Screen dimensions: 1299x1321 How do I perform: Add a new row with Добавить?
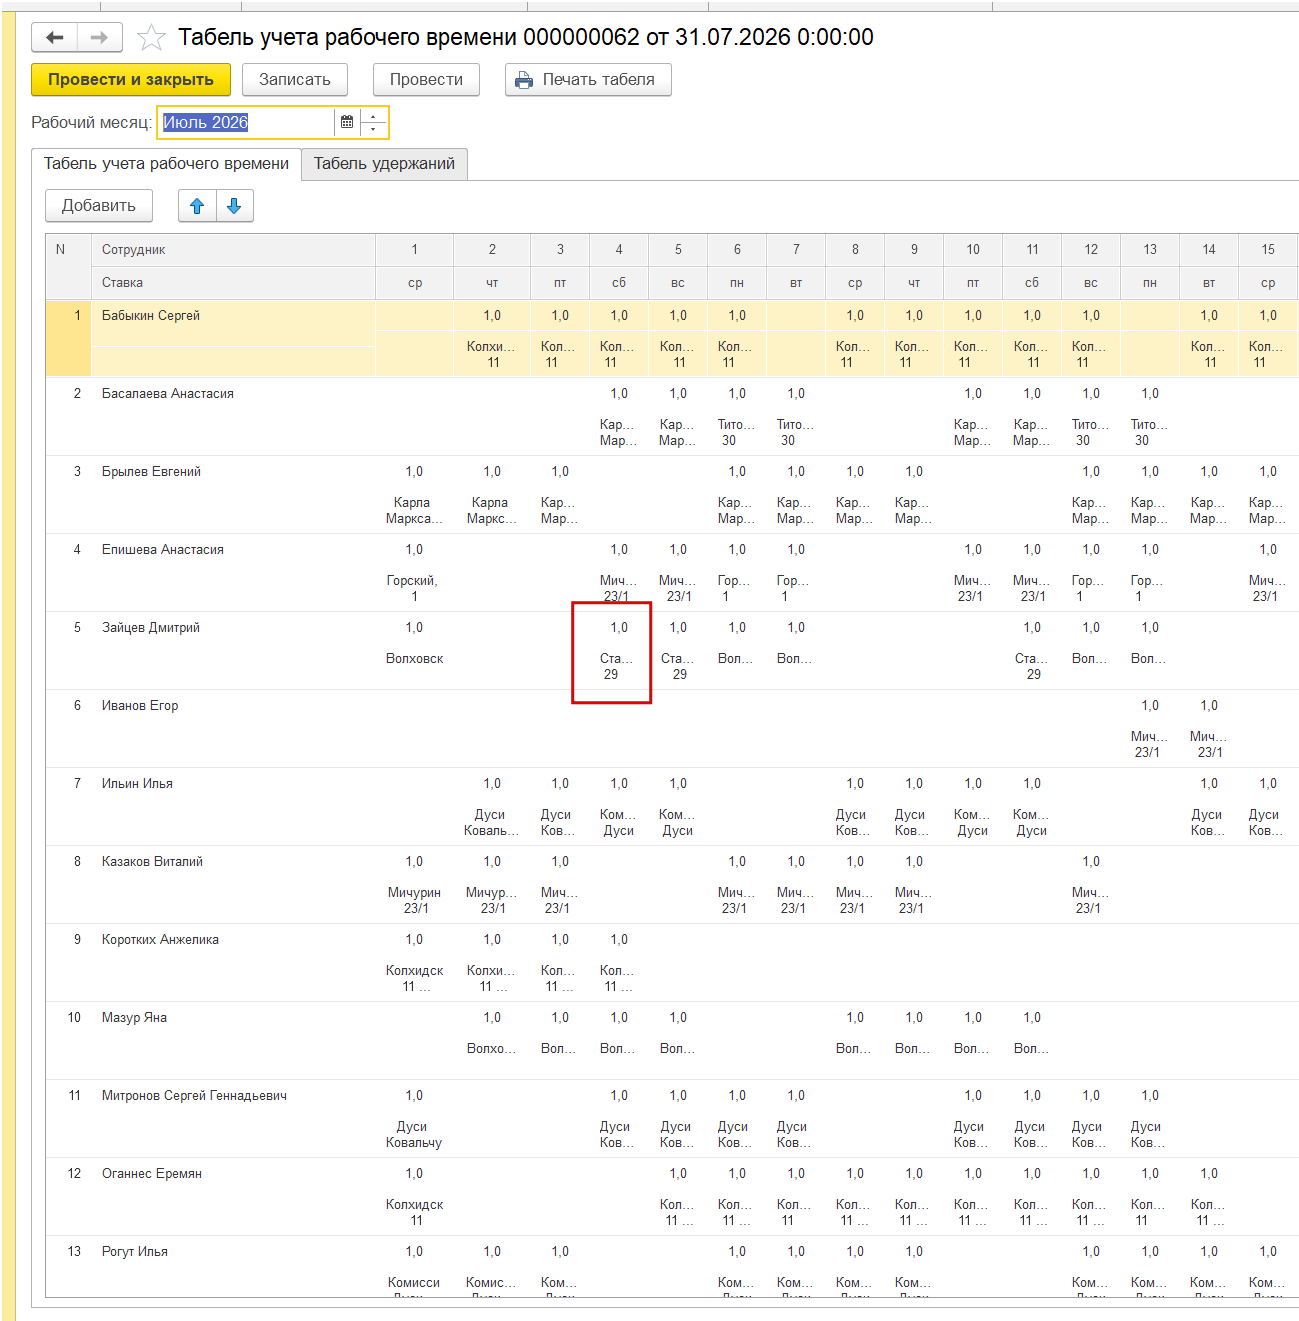(99, 206)
